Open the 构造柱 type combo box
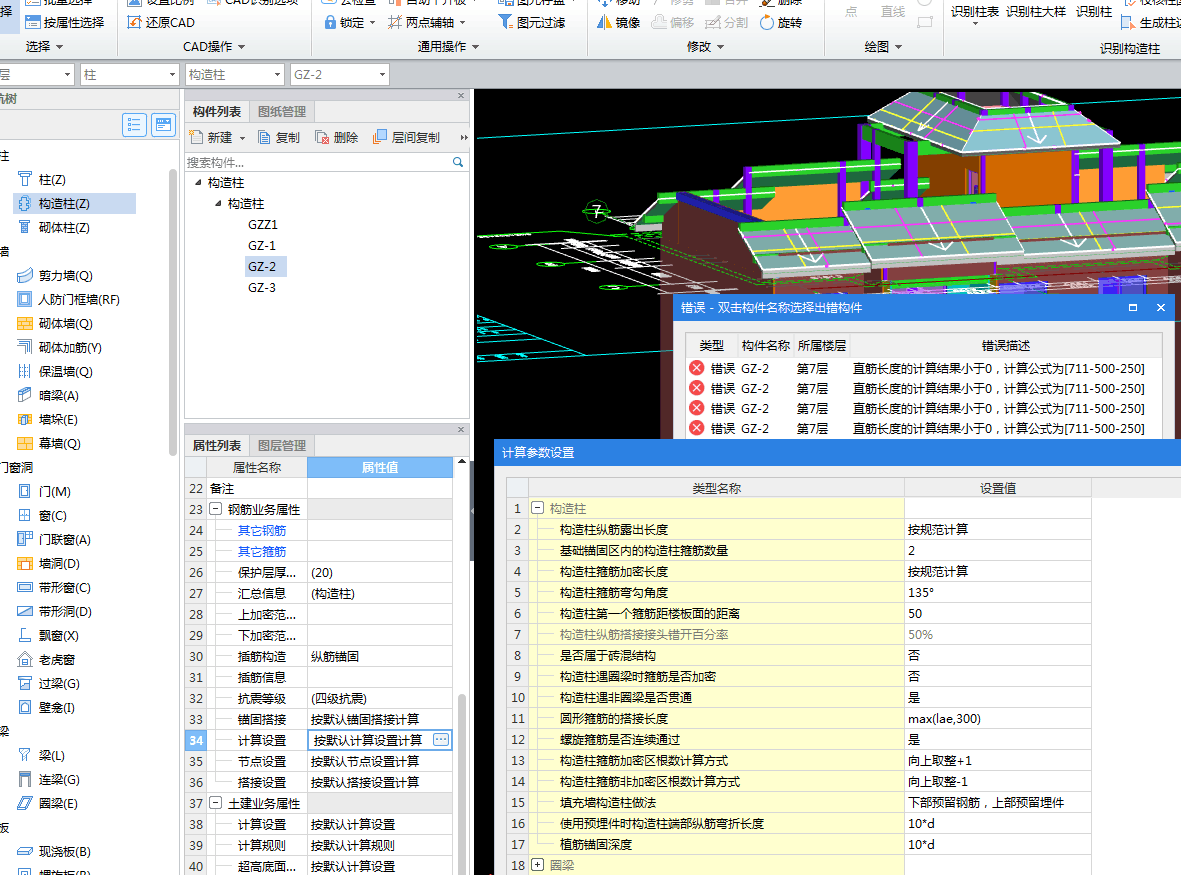Image resolution: width=1181 pixels, height=875 pixels. pyautogui.click(x=233, y=75)
